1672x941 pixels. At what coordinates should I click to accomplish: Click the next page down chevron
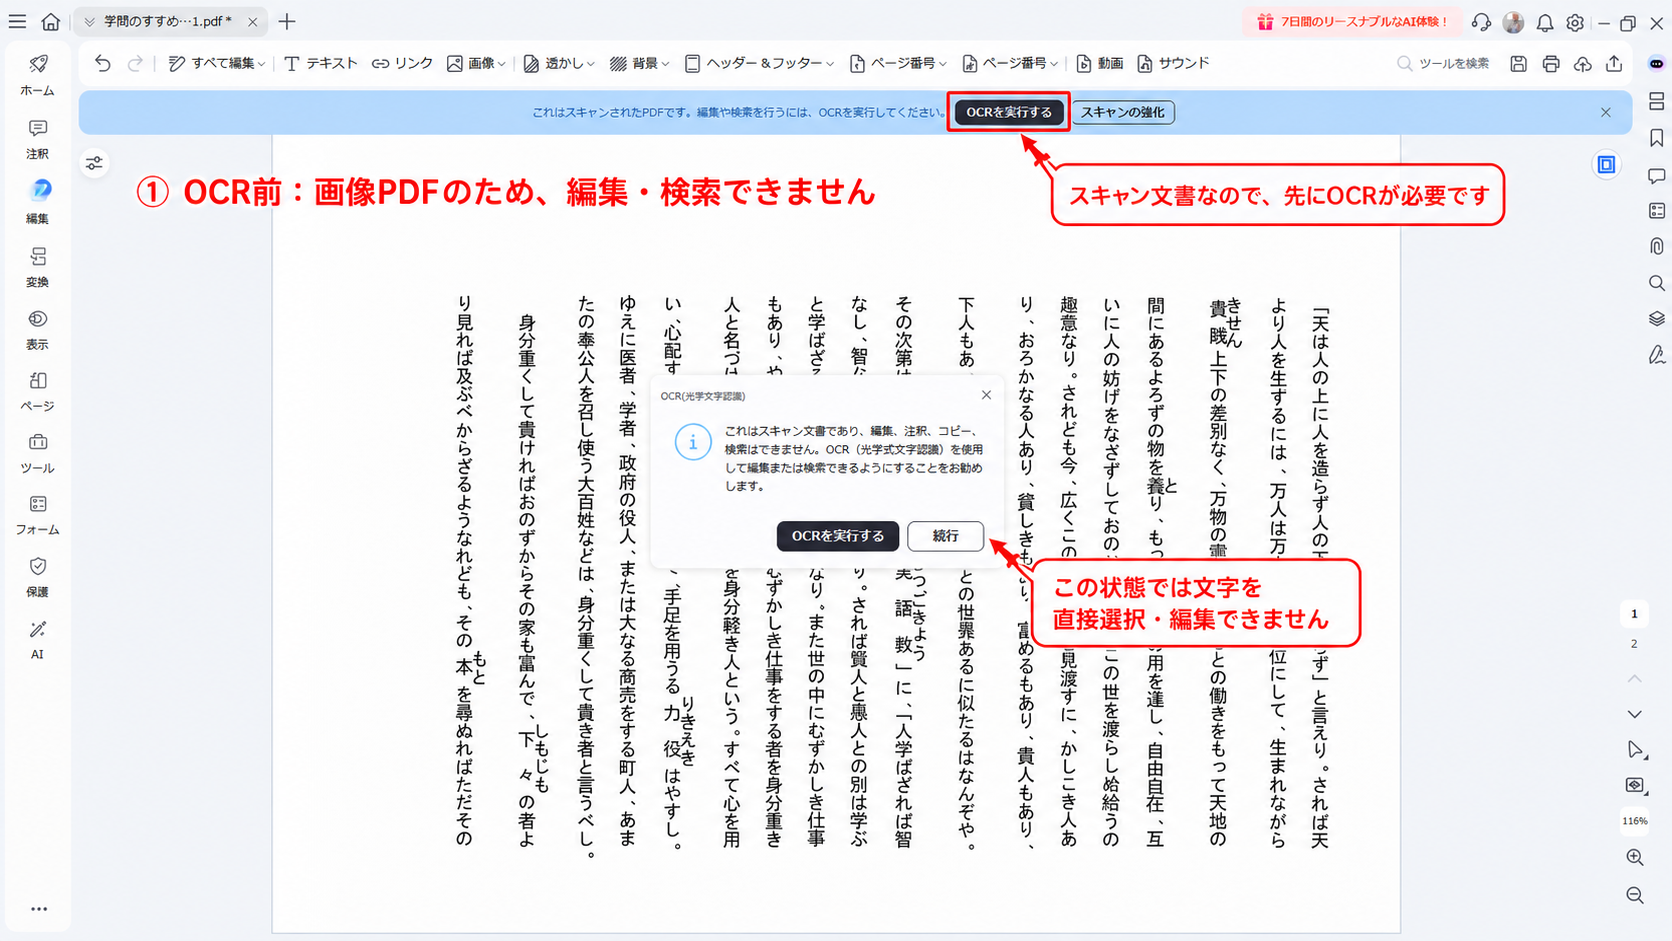click(x=1634, y=714)
